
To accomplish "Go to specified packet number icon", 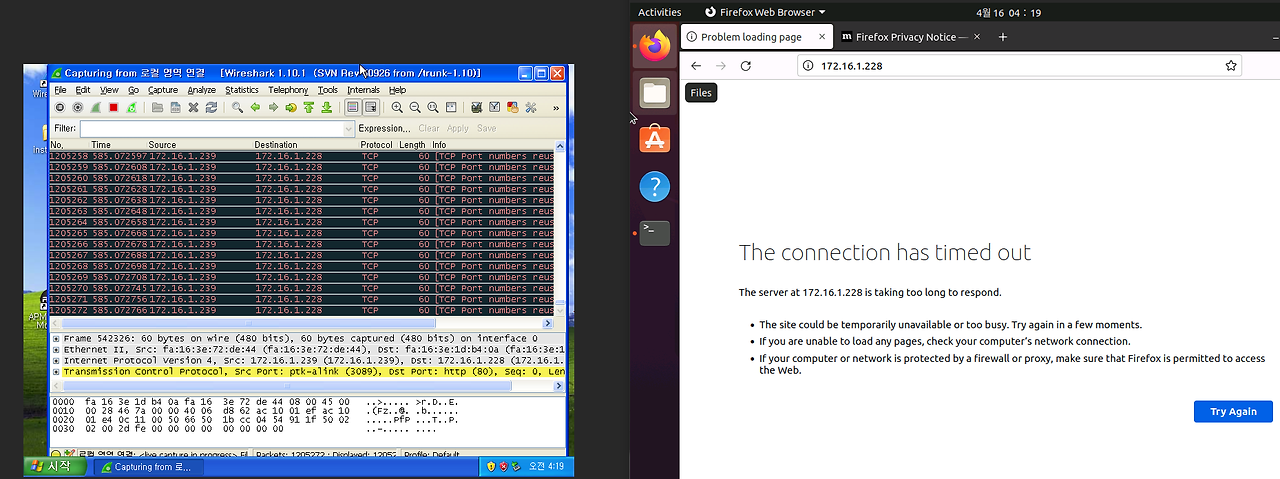I will click(291, 107).
